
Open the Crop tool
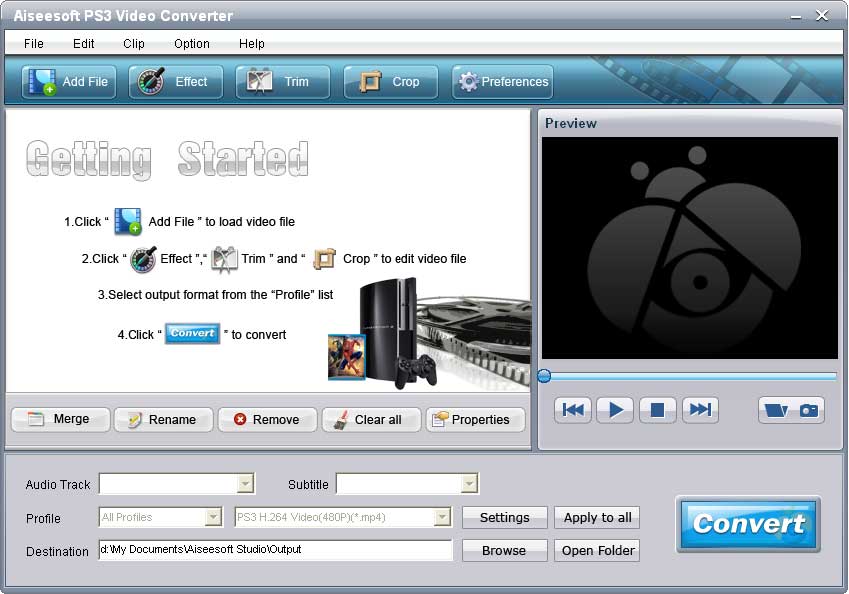click(391, 82)
